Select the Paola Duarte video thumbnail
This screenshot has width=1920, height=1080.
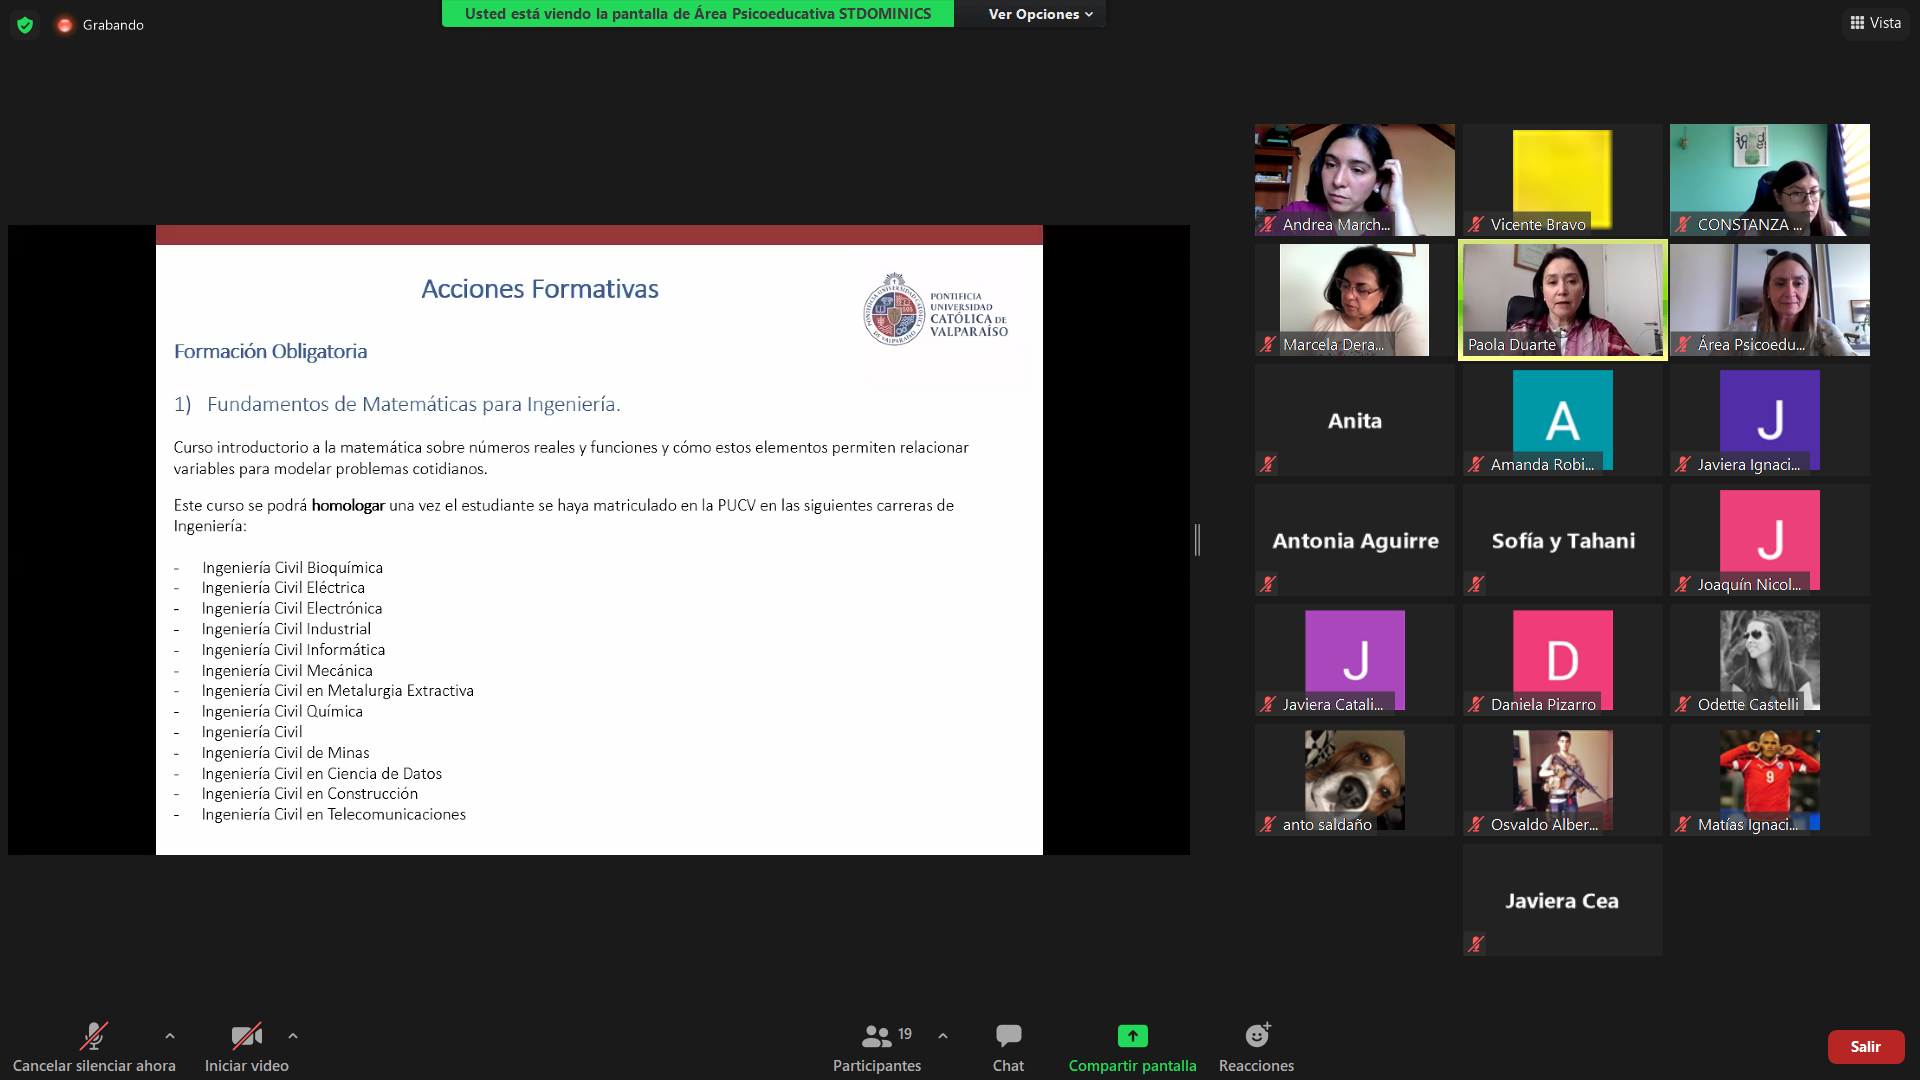(1562, 298)
